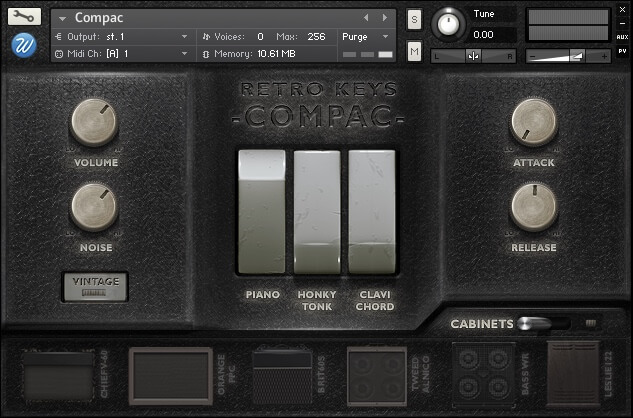Click the purge status indicator bars
The width and height of the screenshot is (633, 418).
pos(367,54)
